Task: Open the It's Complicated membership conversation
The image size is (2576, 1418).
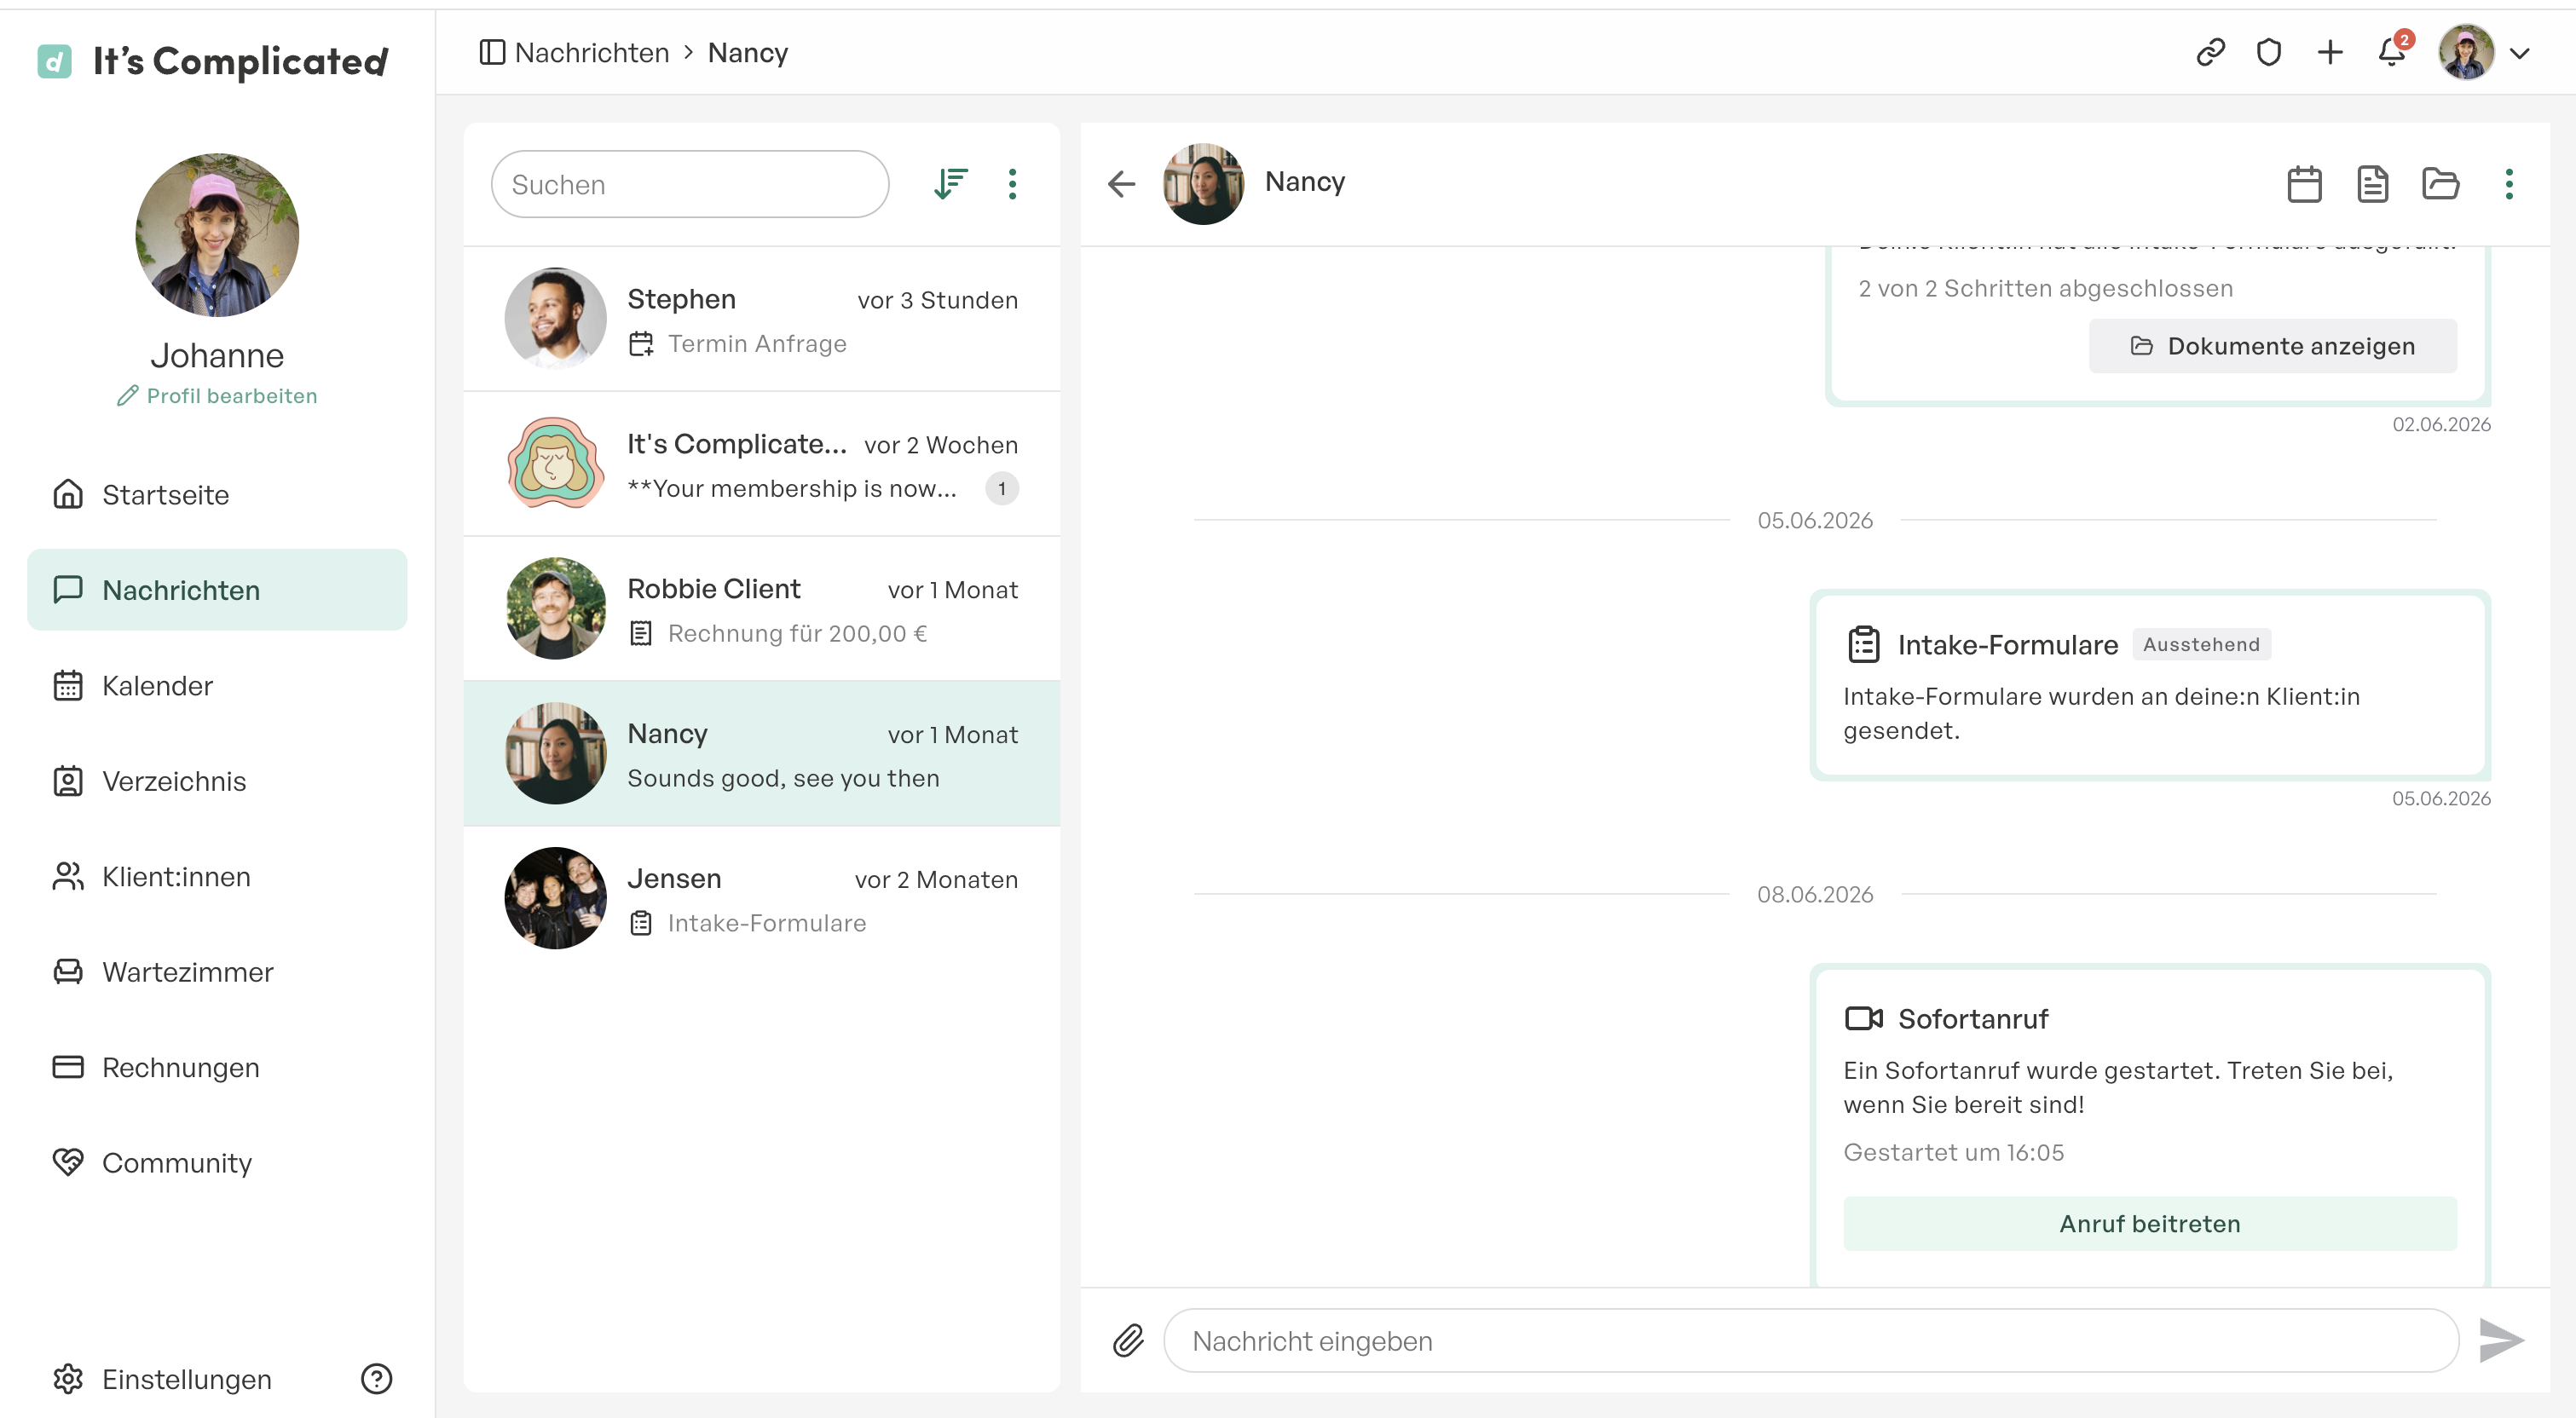Action: coord(762,464)
